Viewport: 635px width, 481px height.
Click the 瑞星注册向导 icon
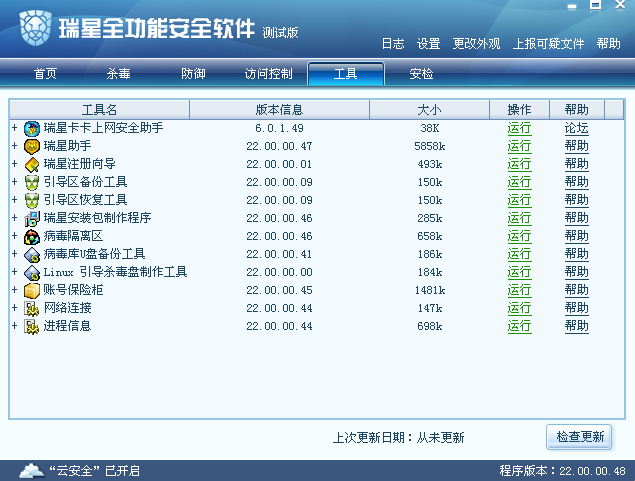32,164
